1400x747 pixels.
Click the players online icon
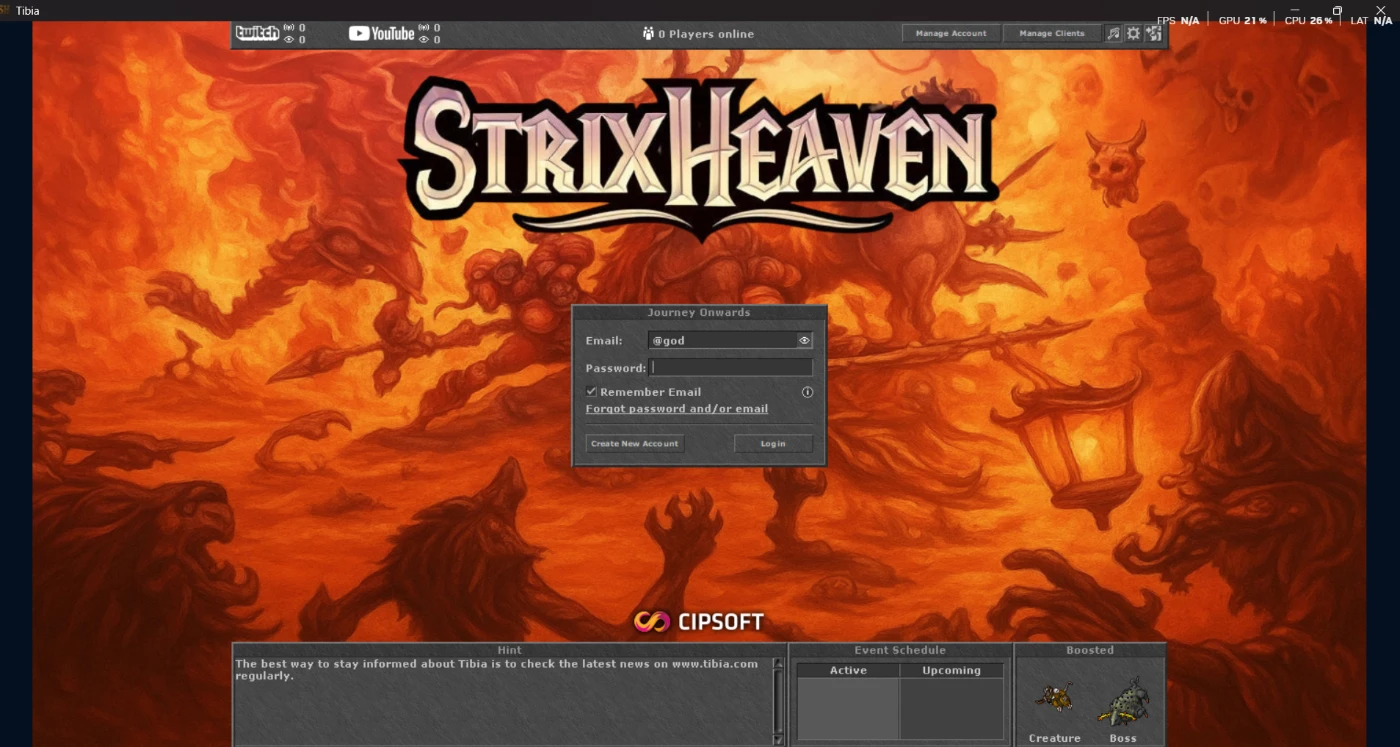point(648,34)
